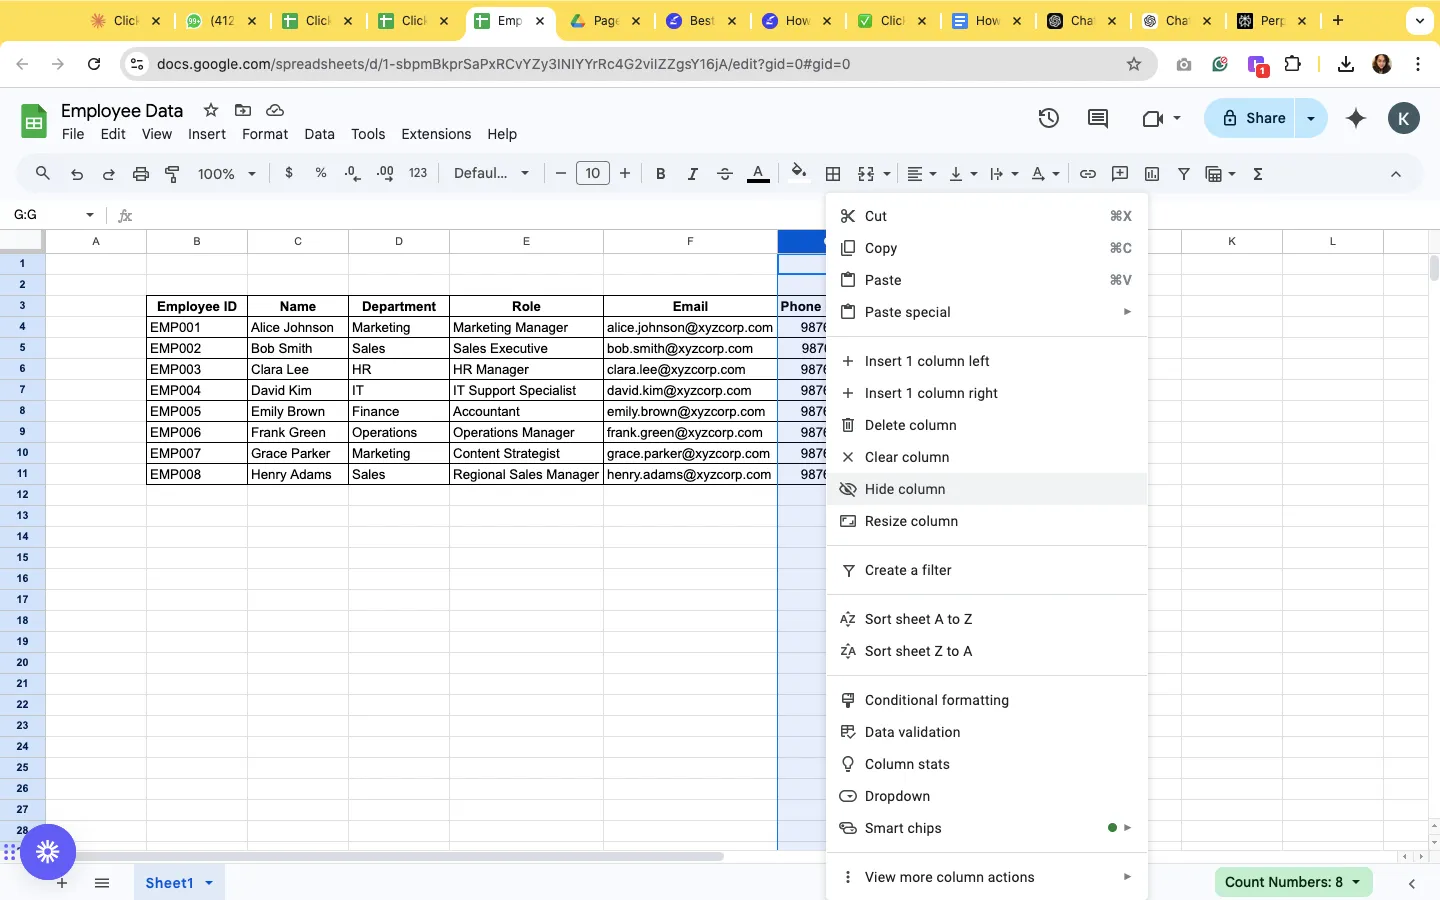Toggle bold formatting

(x=660, y=174)
